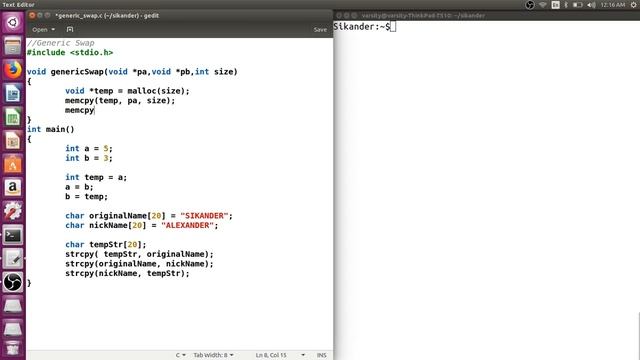Click the Sikander terminal prompt line
Screen dimensions: 640x360
point(364,27)
